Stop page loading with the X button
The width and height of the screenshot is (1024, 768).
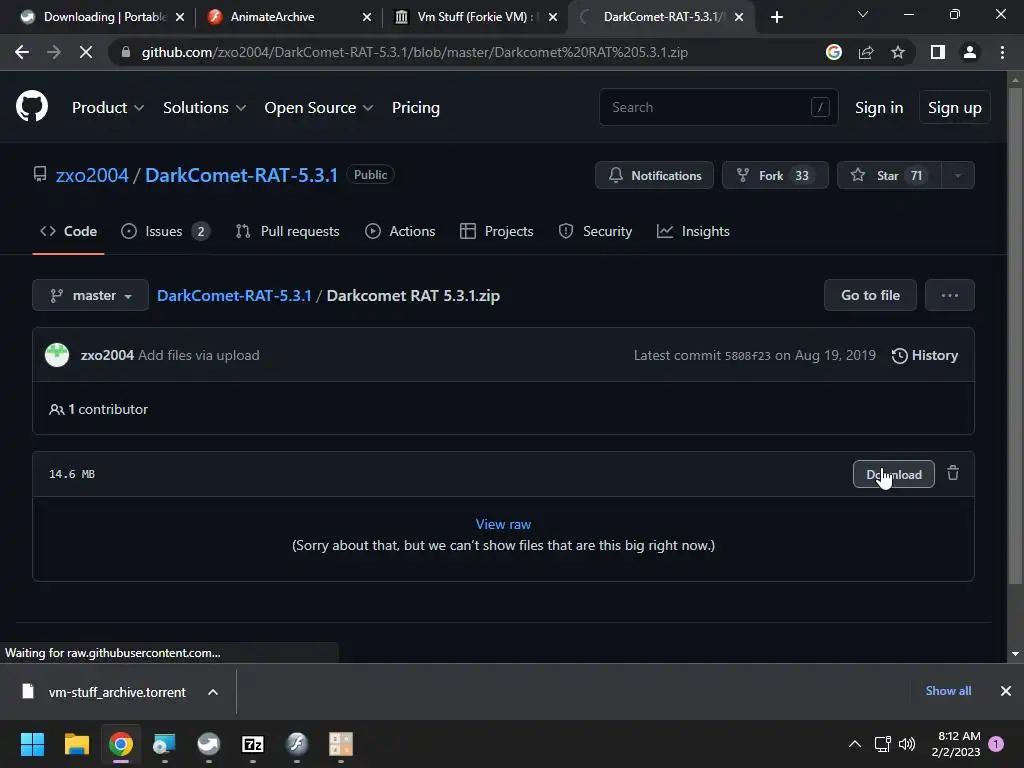pyautogui.click(x=86, y=52)
